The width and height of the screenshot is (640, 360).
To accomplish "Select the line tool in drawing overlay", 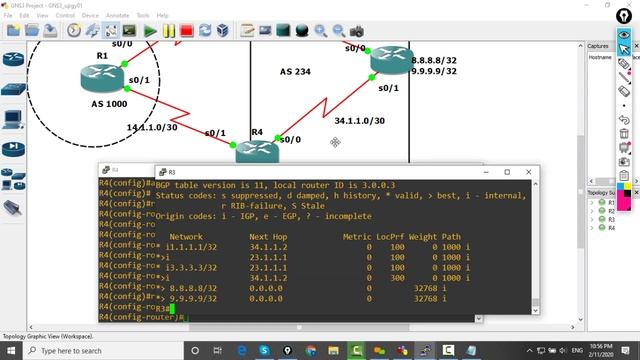I will [x=624, y=78].
